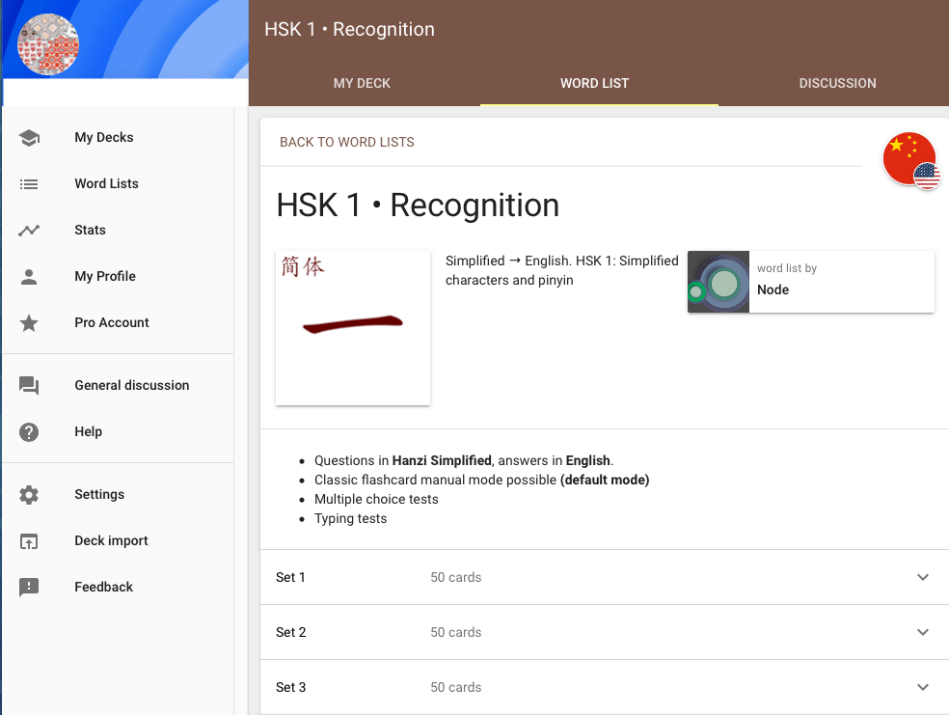Screen dimensions: 949x715
Task: Click the user avatar in sidebar header
Action: 48,44
